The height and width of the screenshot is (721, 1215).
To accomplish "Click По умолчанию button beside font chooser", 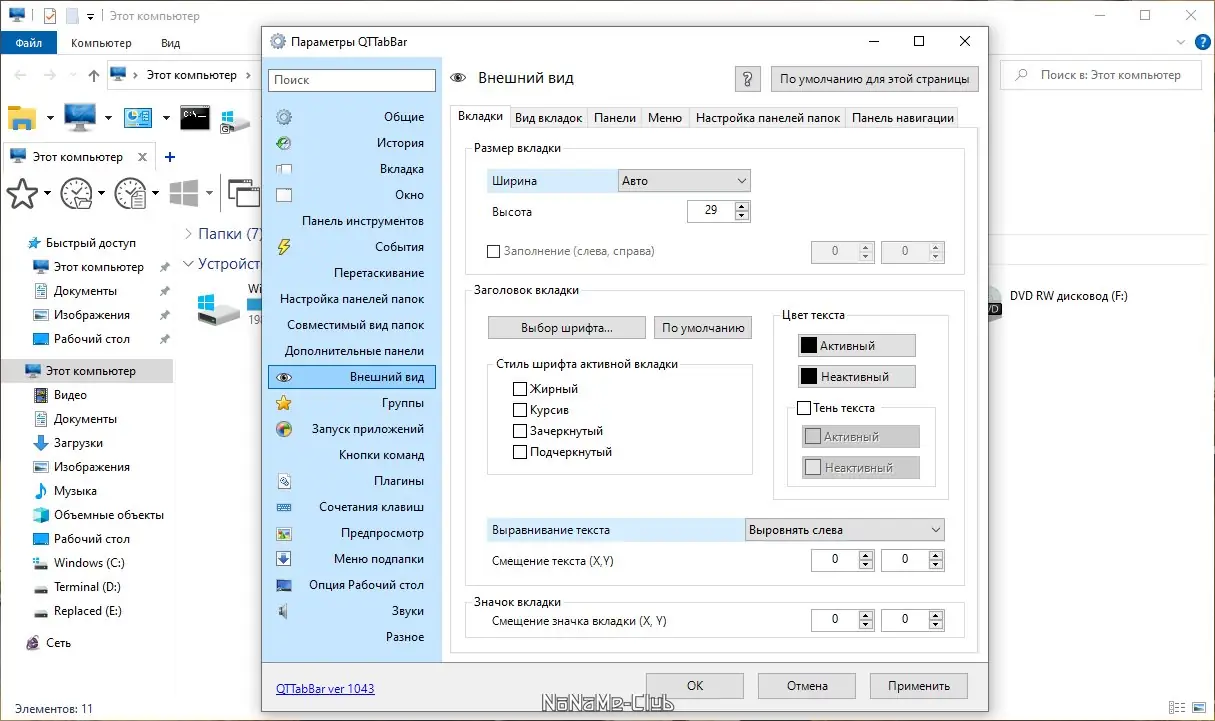I will 703,328.
